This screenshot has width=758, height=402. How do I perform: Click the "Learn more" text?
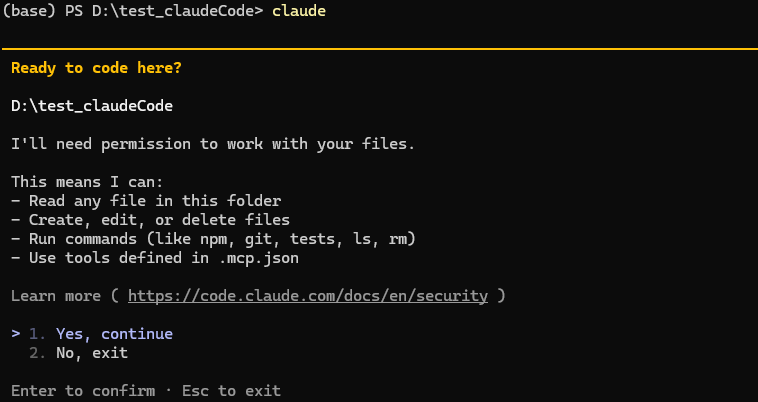pyautogui.click(x=55, y=296)
